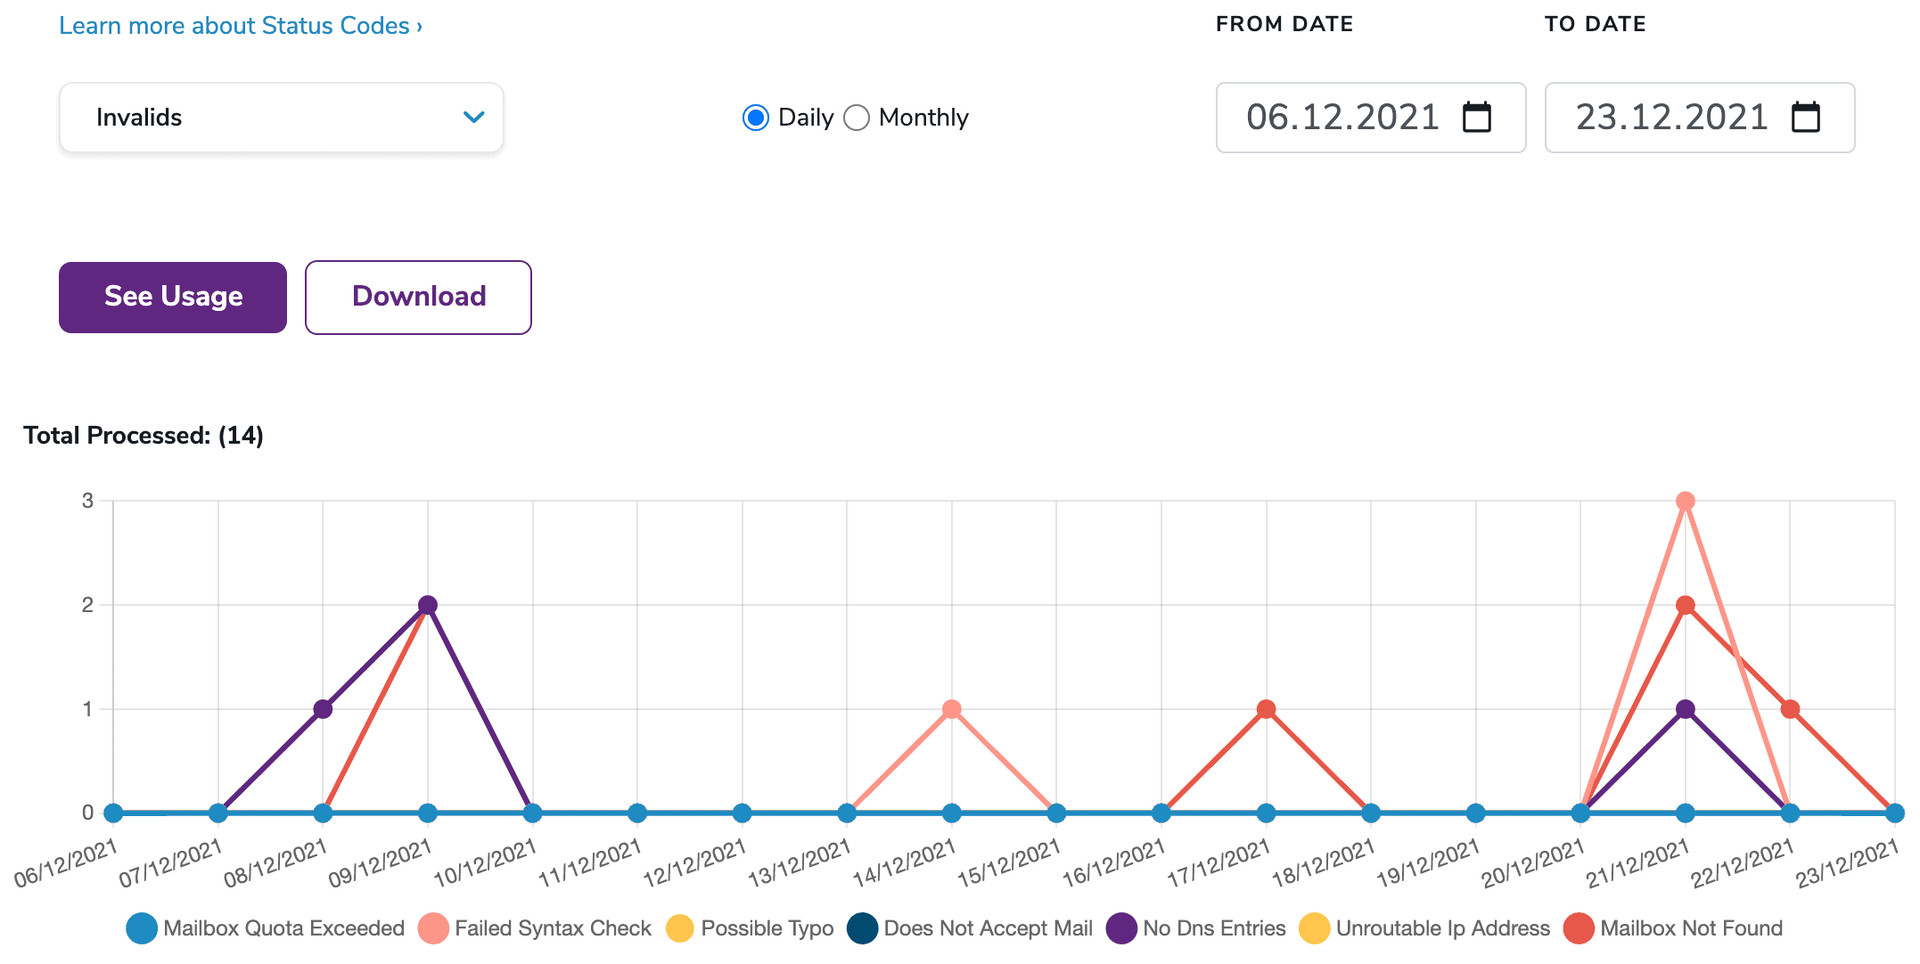Click the No Dns Entries data point on 09/12/2021
1920x964 pixels.
[428, 605]
